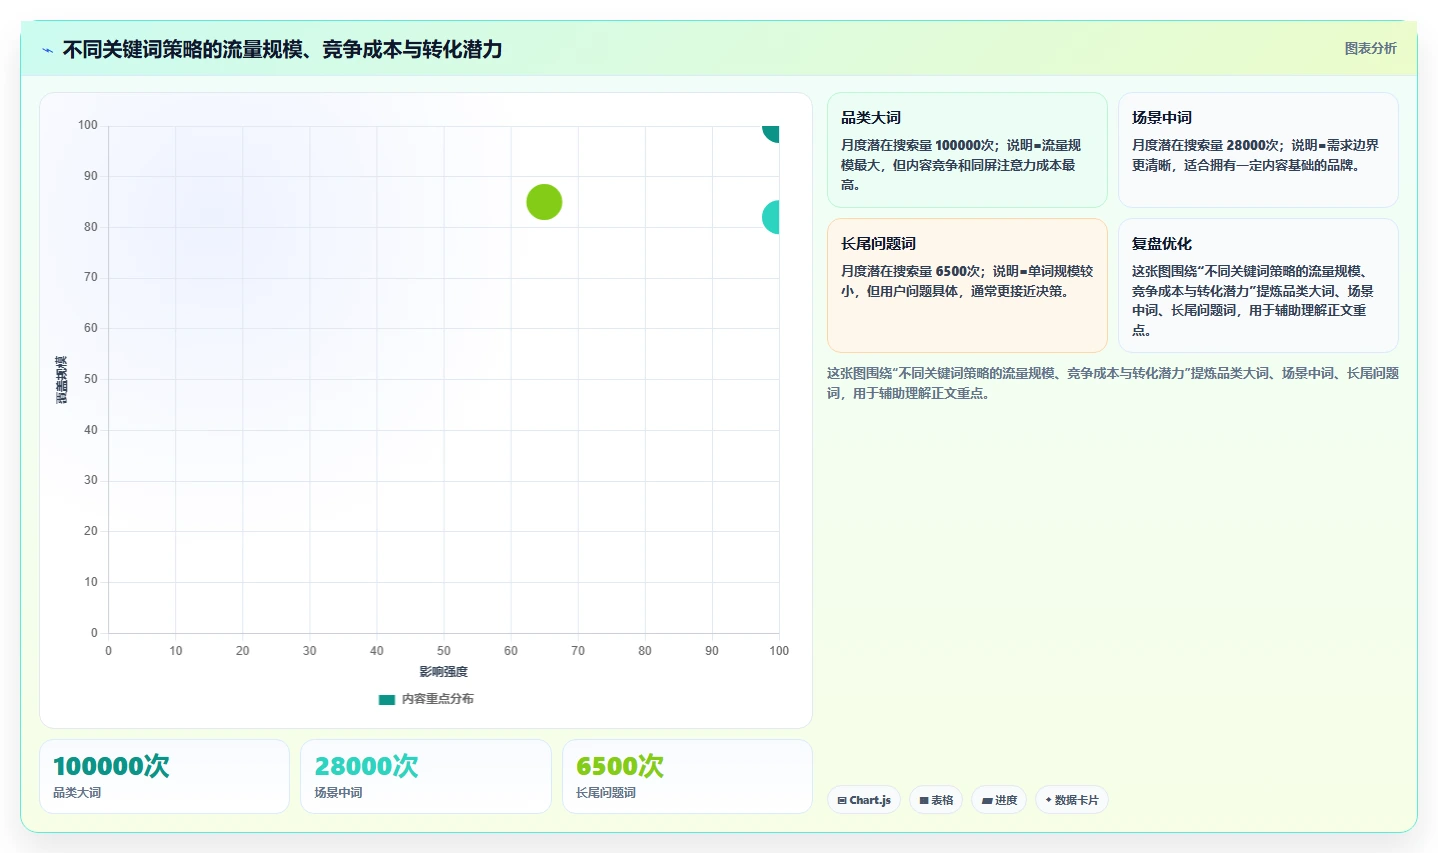Select the 数据卡片 tag
Image resolution: width=1438 pixels, height=853 pixels.
pyautogui.click(x=1072, y=800)
